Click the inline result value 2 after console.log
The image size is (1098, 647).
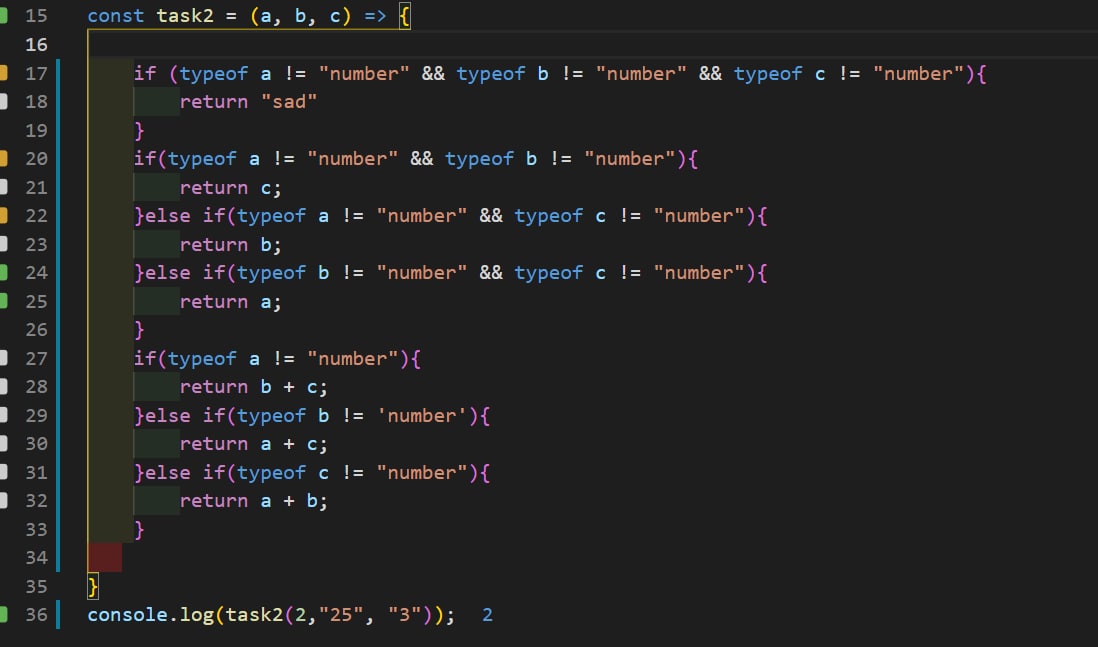[487, 615]
